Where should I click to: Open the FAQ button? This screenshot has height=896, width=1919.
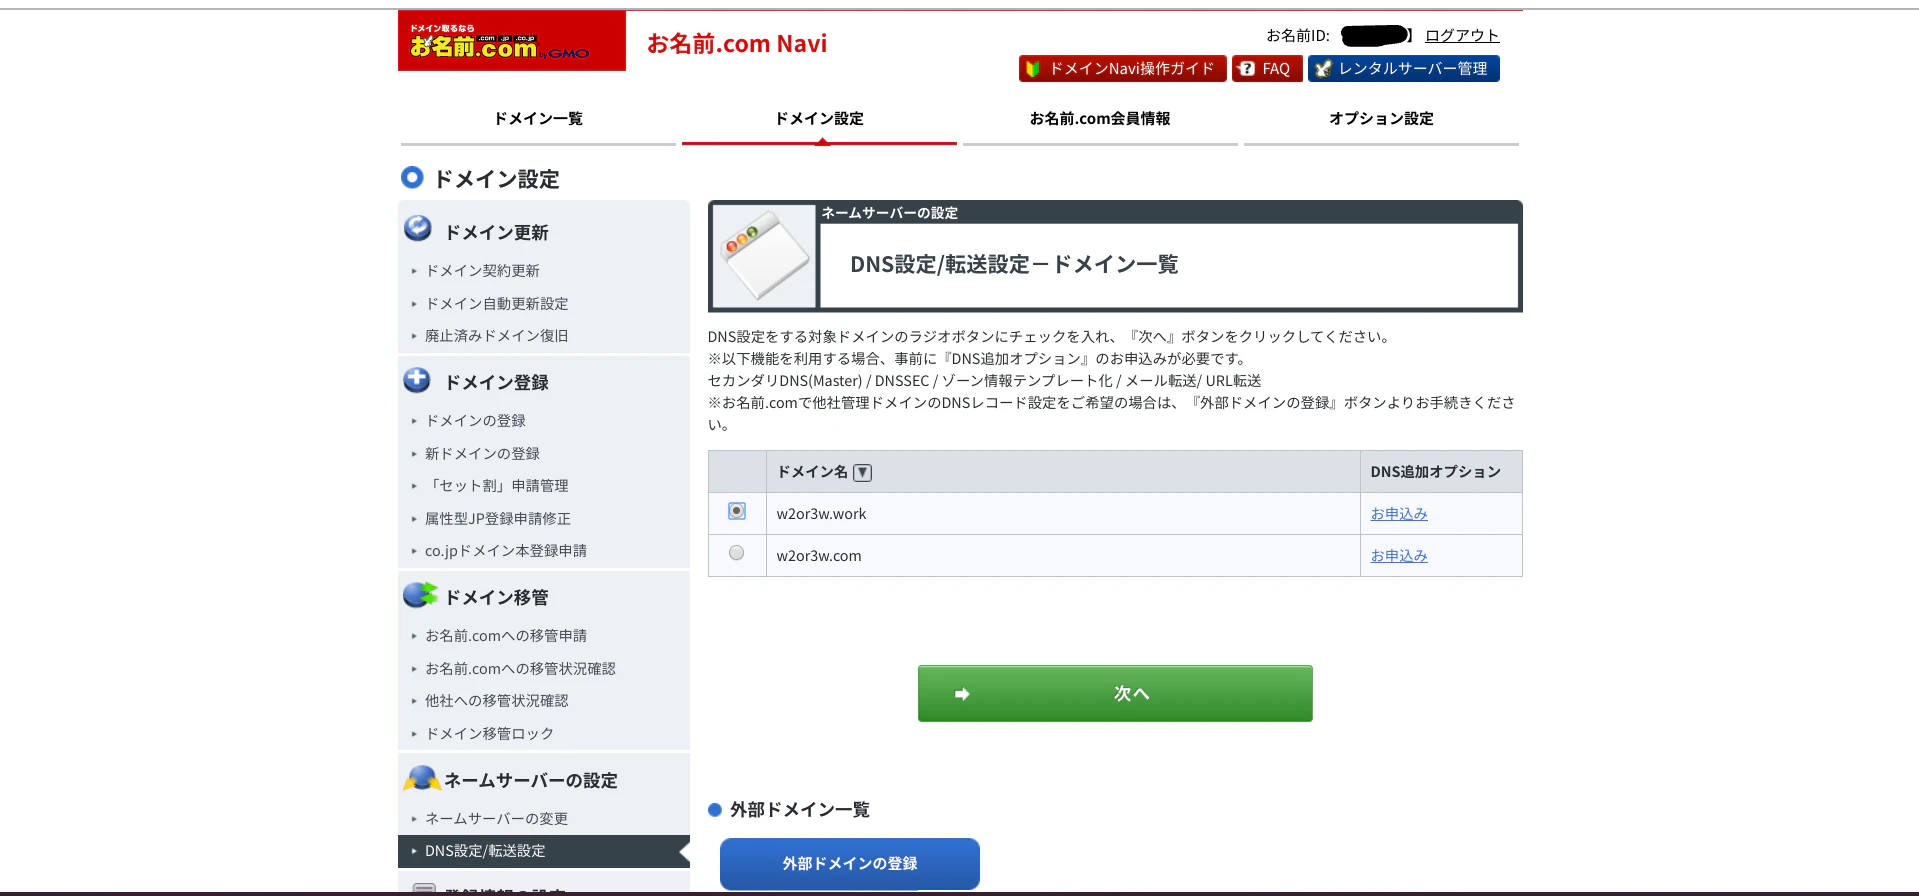1267,69
